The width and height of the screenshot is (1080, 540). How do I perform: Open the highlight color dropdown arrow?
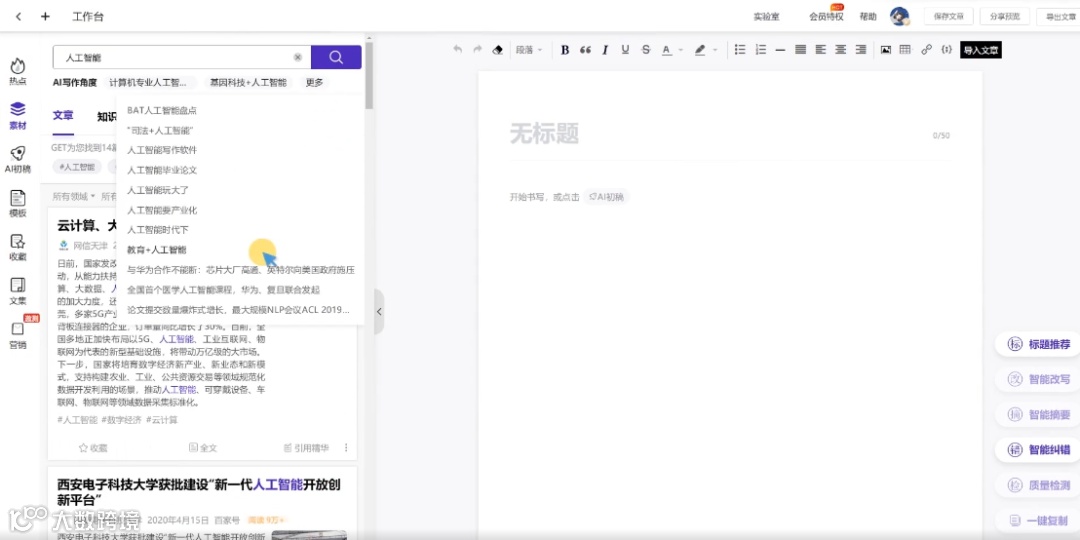[x=715, y=50]
